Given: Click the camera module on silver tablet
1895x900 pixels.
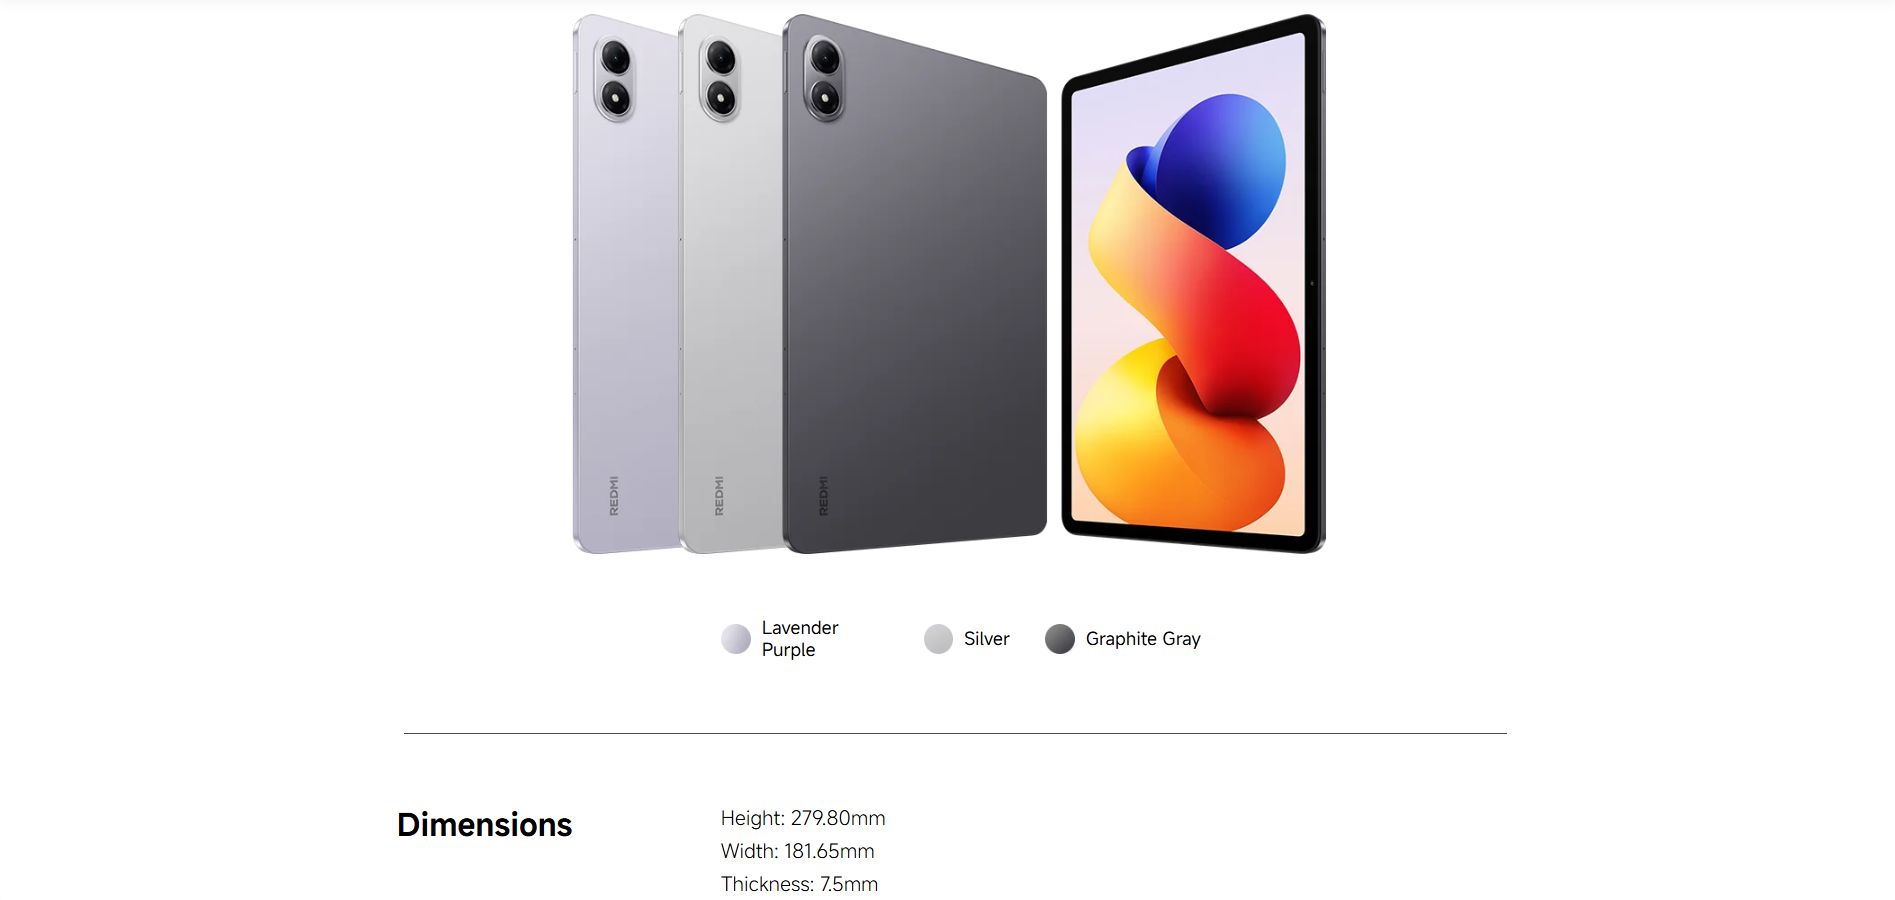Looking at the screenshot, I should [x=721, y=78].
